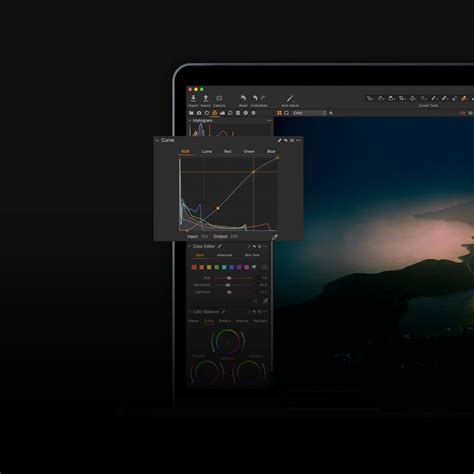Select Color Balance Master tab
The image size is (474, 474).
point(194,321)
